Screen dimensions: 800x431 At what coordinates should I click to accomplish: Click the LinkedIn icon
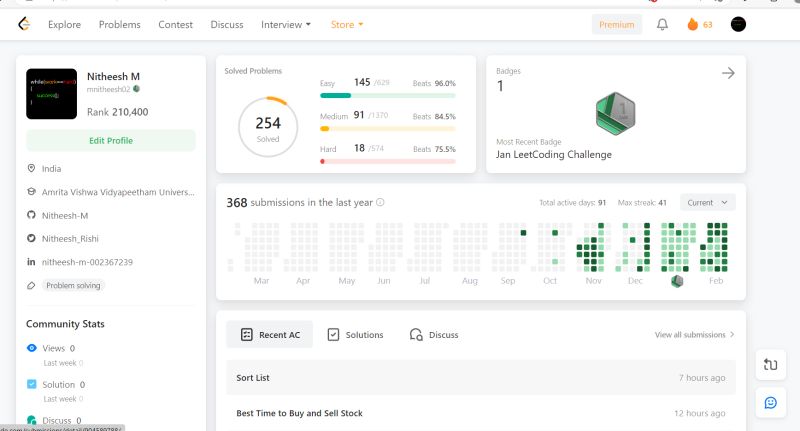31,262
